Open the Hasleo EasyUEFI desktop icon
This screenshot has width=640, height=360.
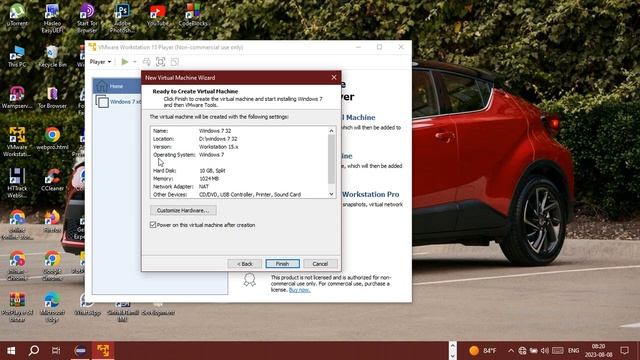click(52, 18)
